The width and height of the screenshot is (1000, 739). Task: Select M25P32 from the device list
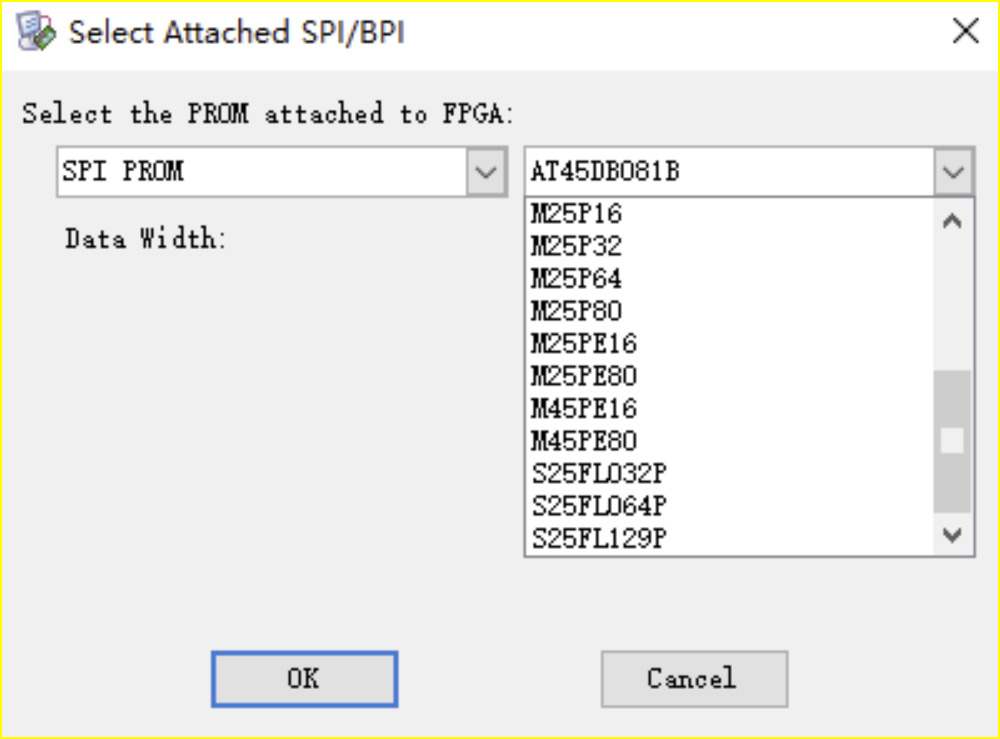coord(576,246)
